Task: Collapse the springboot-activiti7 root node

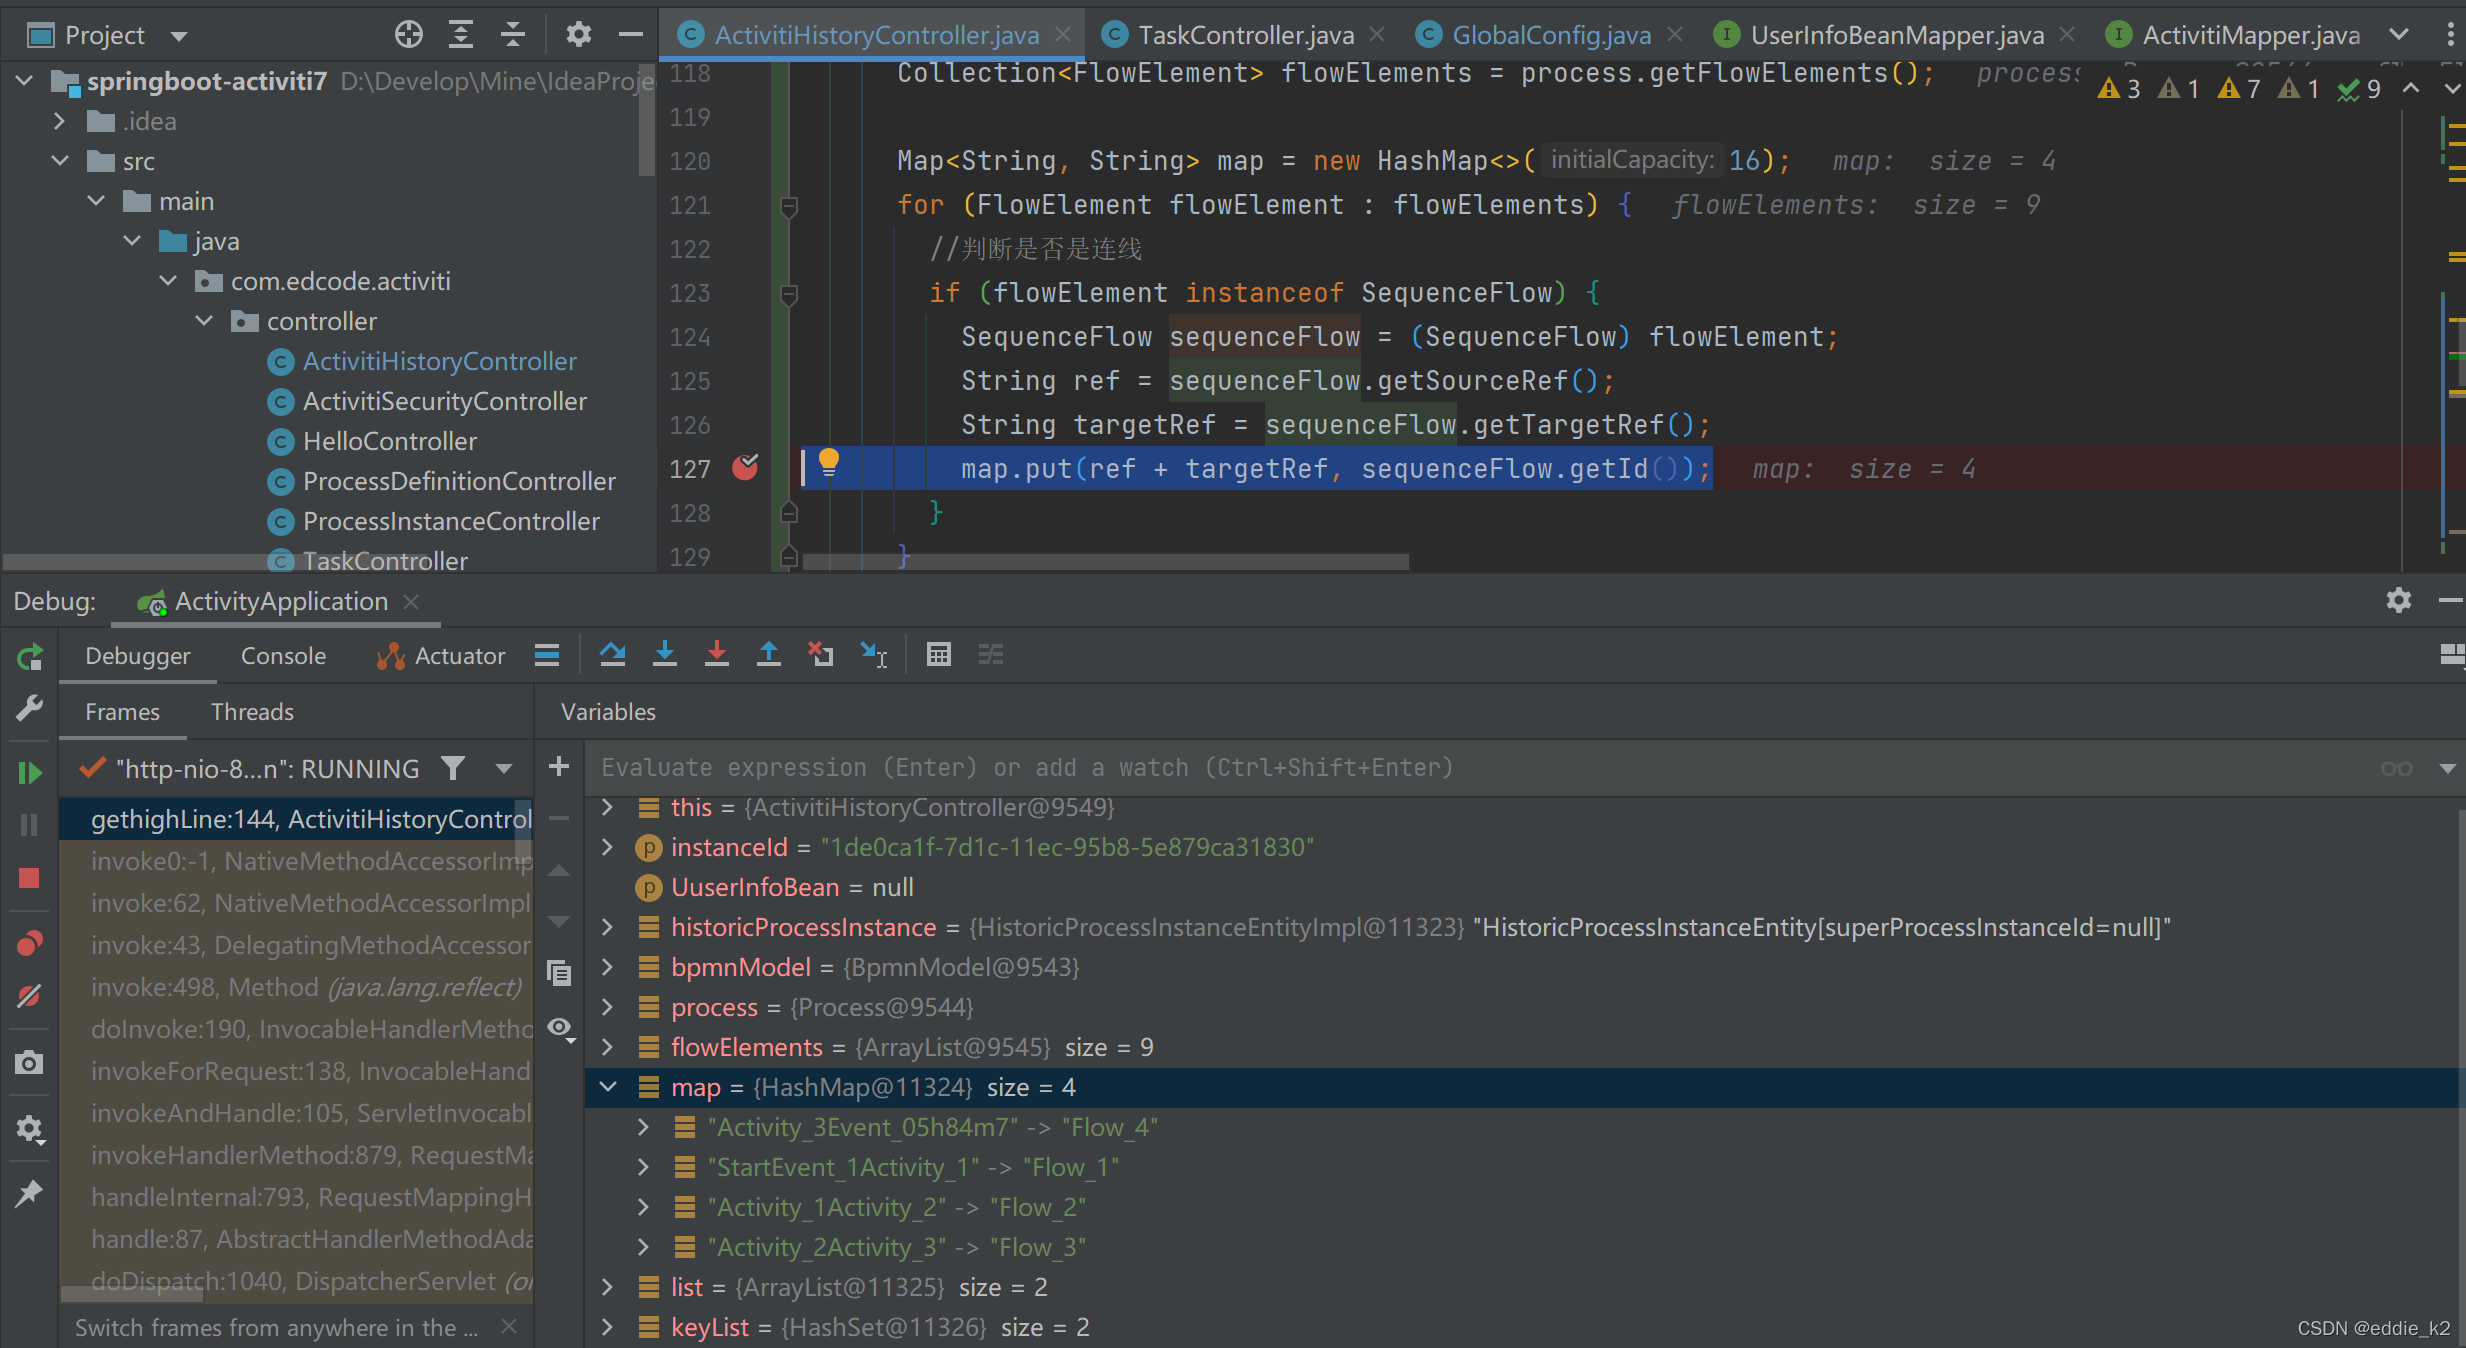Action: tap(25, 80)
